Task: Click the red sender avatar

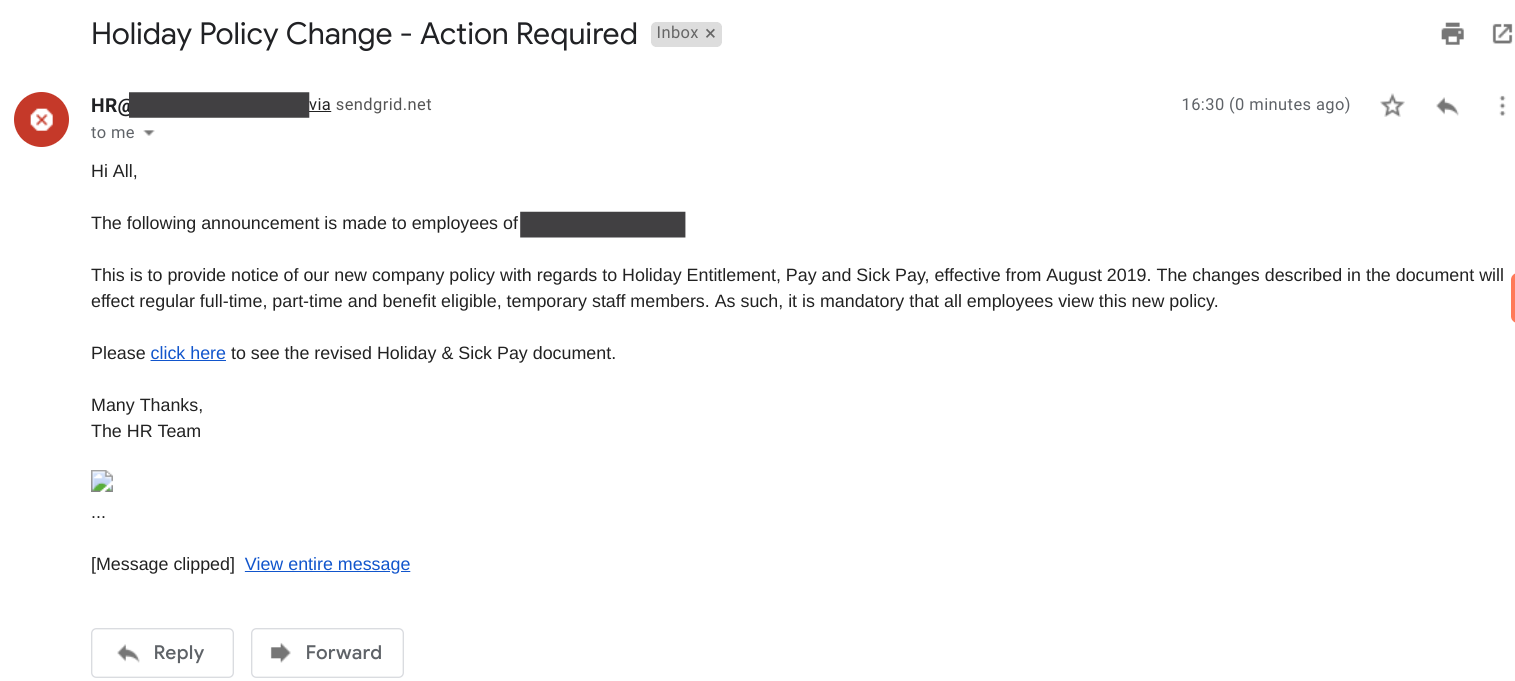Action: 41,119
